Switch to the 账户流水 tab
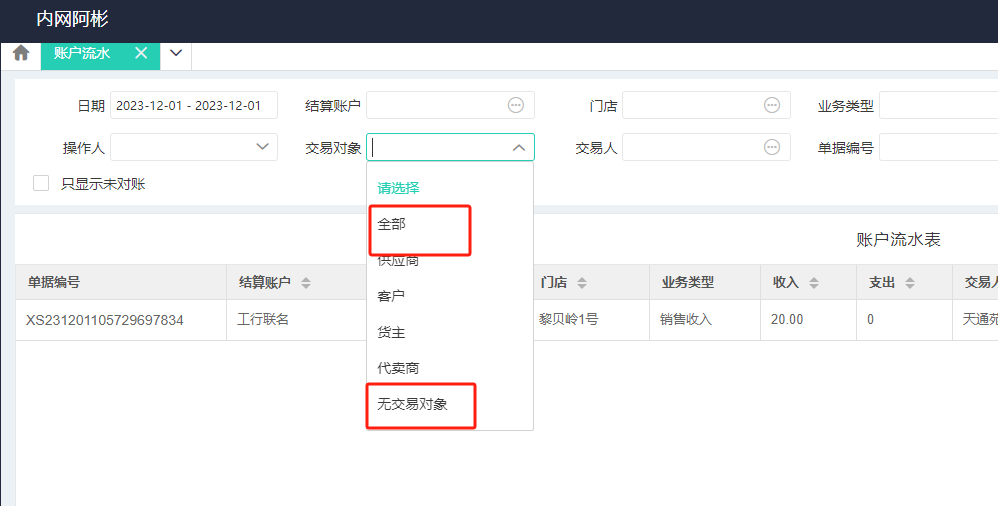The image size is (998, 506). 82,53
